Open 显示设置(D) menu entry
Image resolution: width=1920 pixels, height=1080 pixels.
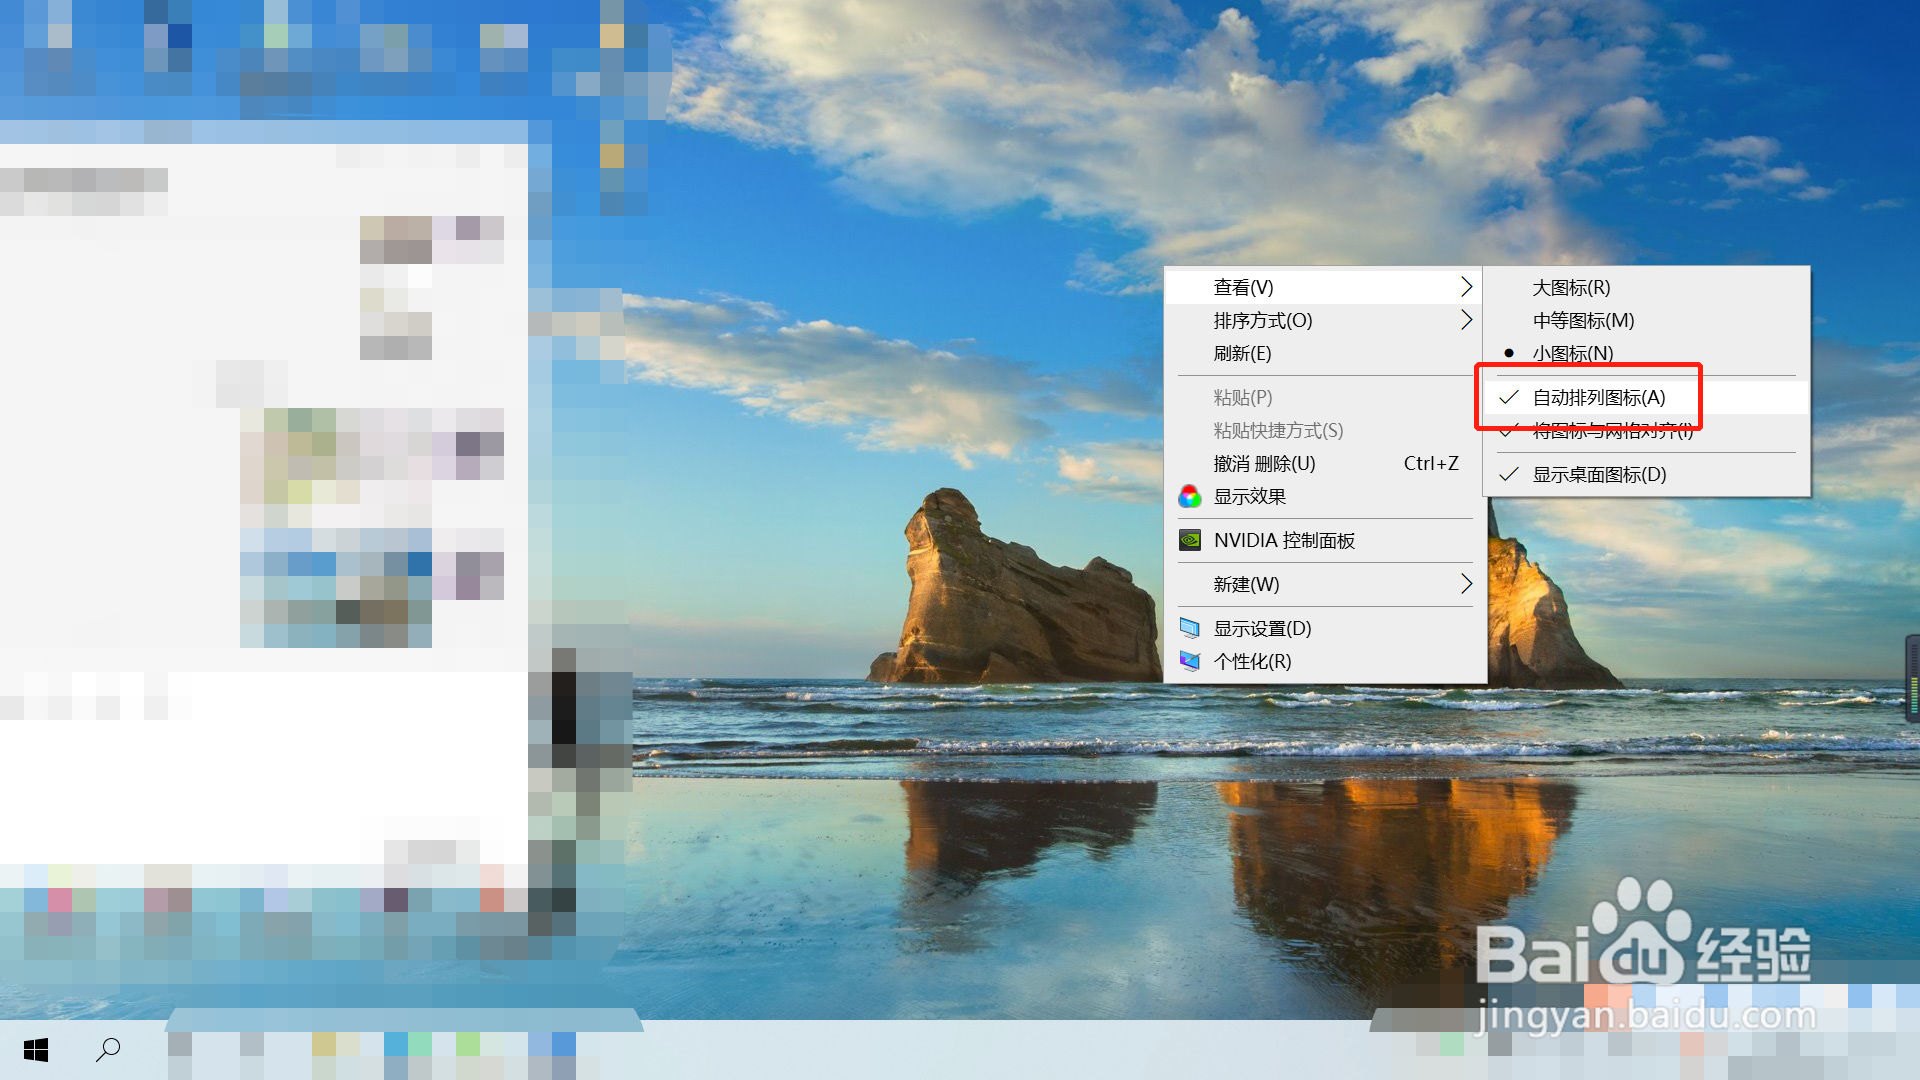pos(1262,628)
